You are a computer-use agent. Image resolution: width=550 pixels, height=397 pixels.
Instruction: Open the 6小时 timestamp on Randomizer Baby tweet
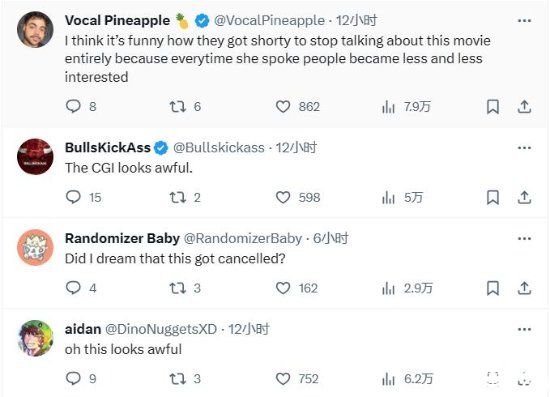(331, 238)
